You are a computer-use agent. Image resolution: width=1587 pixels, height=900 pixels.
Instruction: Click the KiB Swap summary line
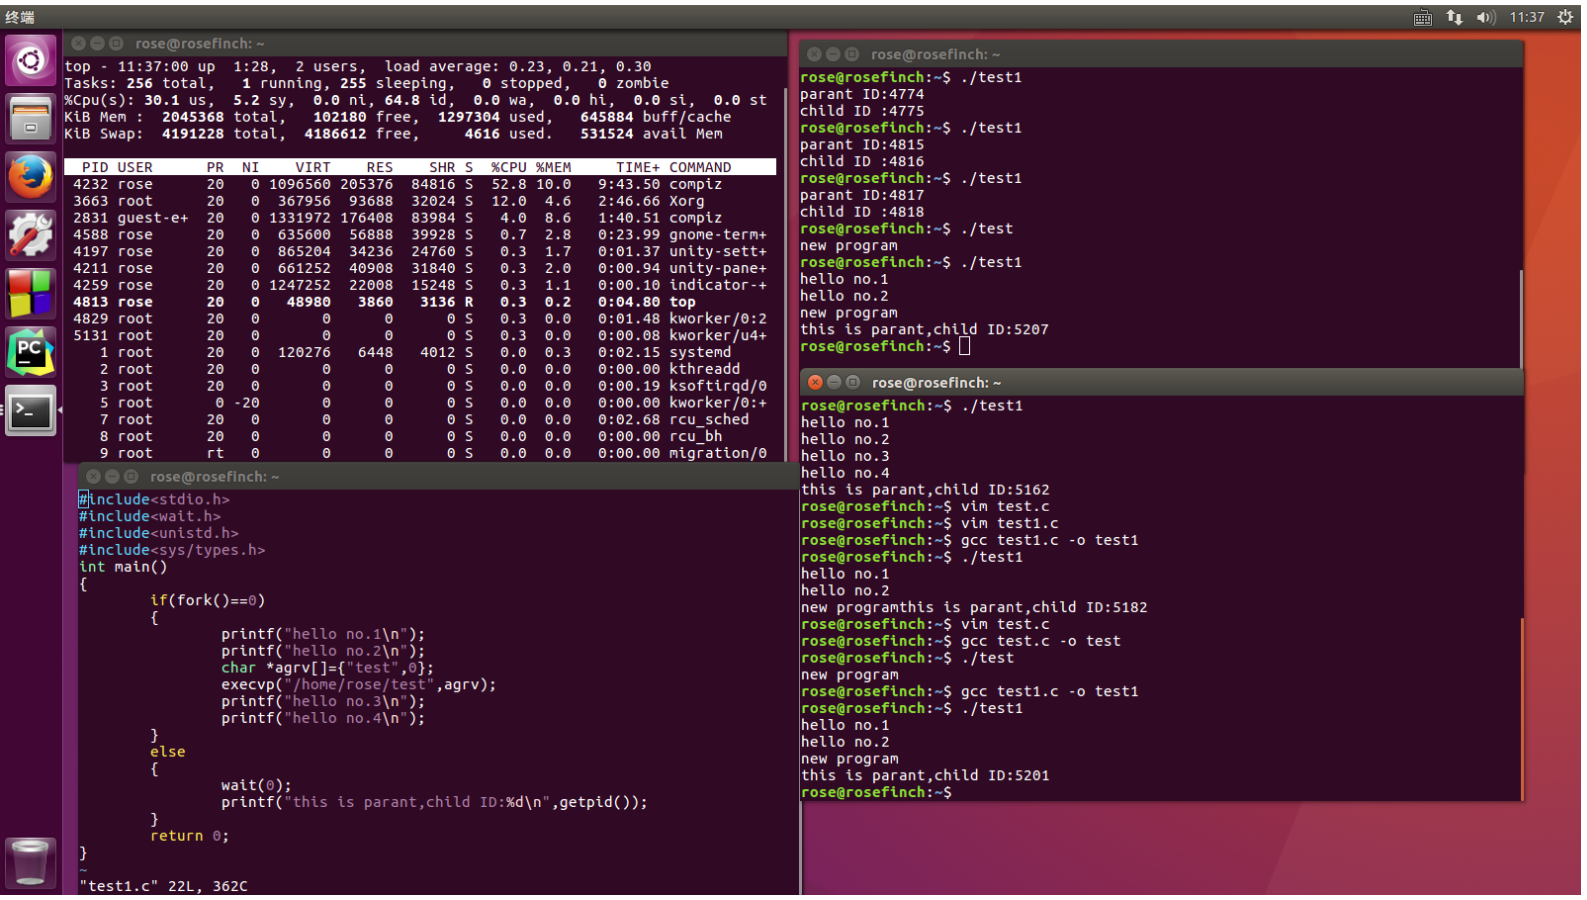tap(394, 134)
